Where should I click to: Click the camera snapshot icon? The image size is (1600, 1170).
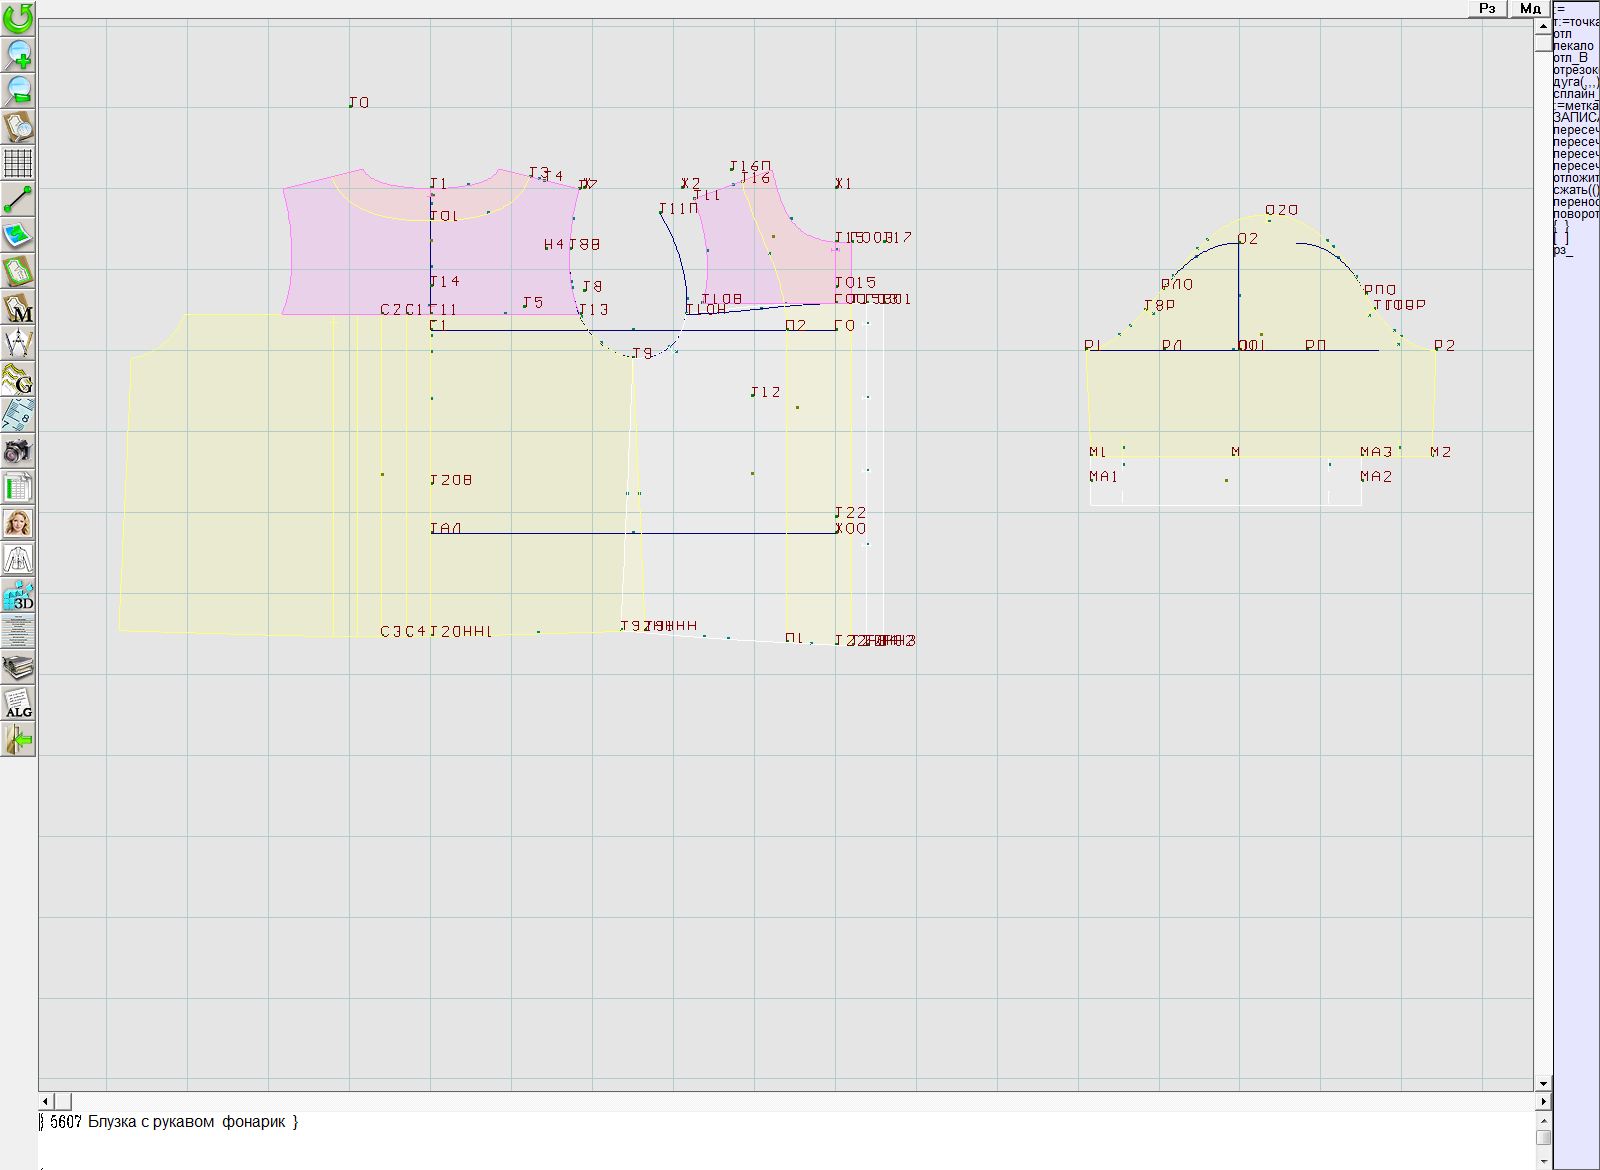[18, 452]
